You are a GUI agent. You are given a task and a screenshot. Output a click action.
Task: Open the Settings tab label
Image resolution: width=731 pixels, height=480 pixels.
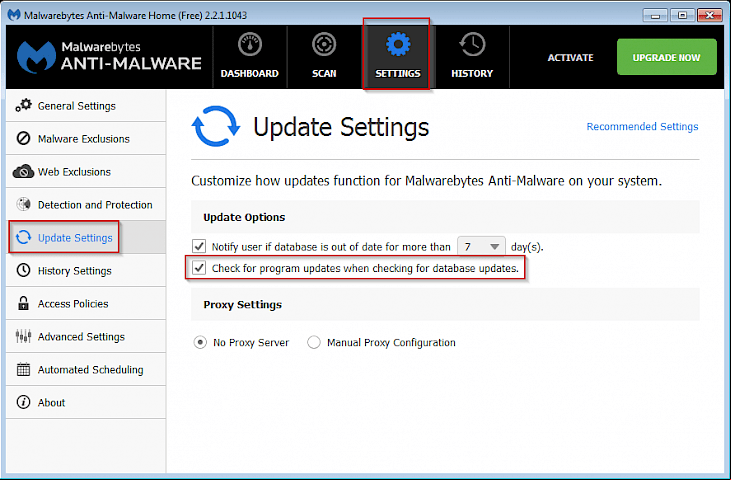(x=398, y=74)
